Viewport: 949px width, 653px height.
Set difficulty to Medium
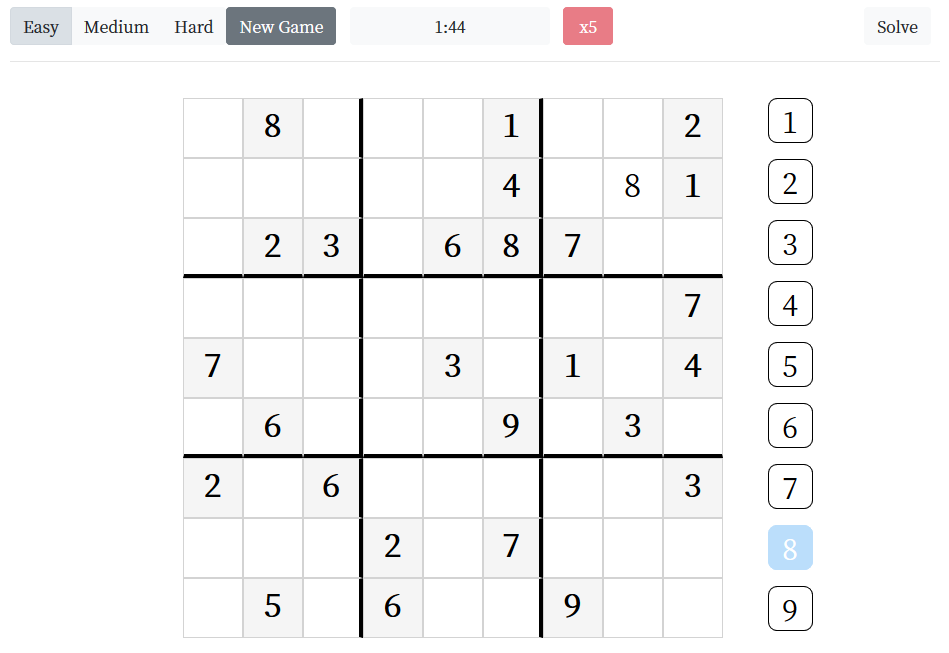[116, 27]
